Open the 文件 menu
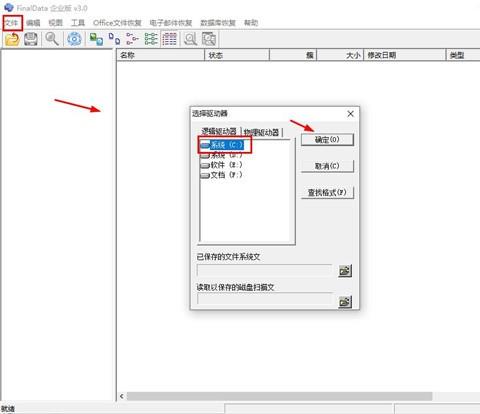Screen dimensions: 480x414 click(x=12, y=23)
